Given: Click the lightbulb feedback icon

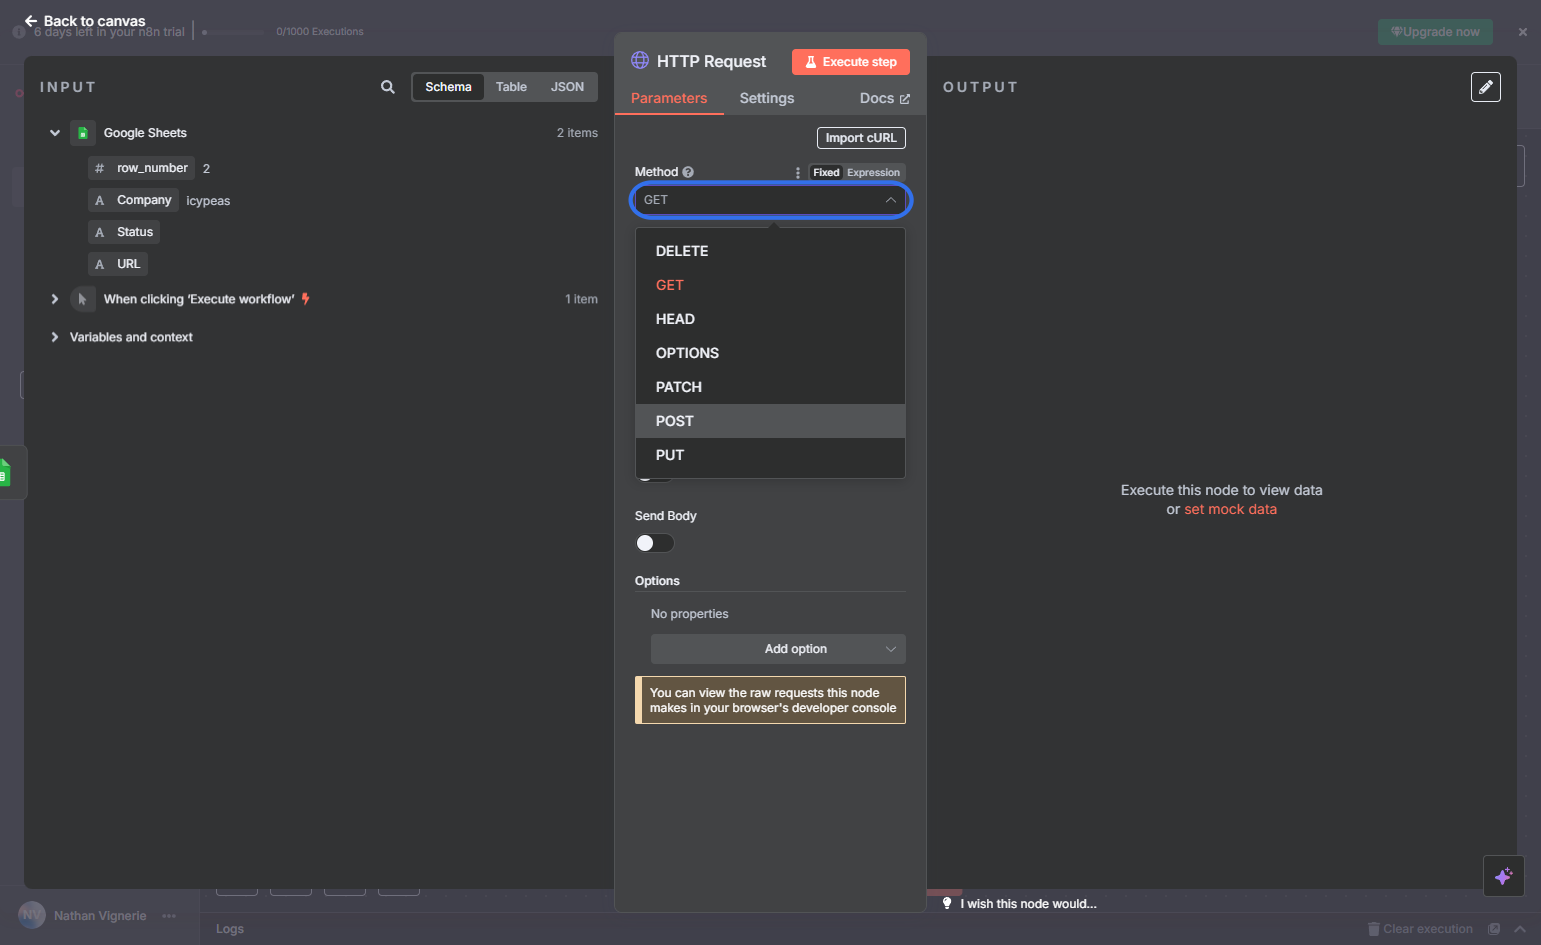Looking at the screenshot, I should (x=947, y=903).
